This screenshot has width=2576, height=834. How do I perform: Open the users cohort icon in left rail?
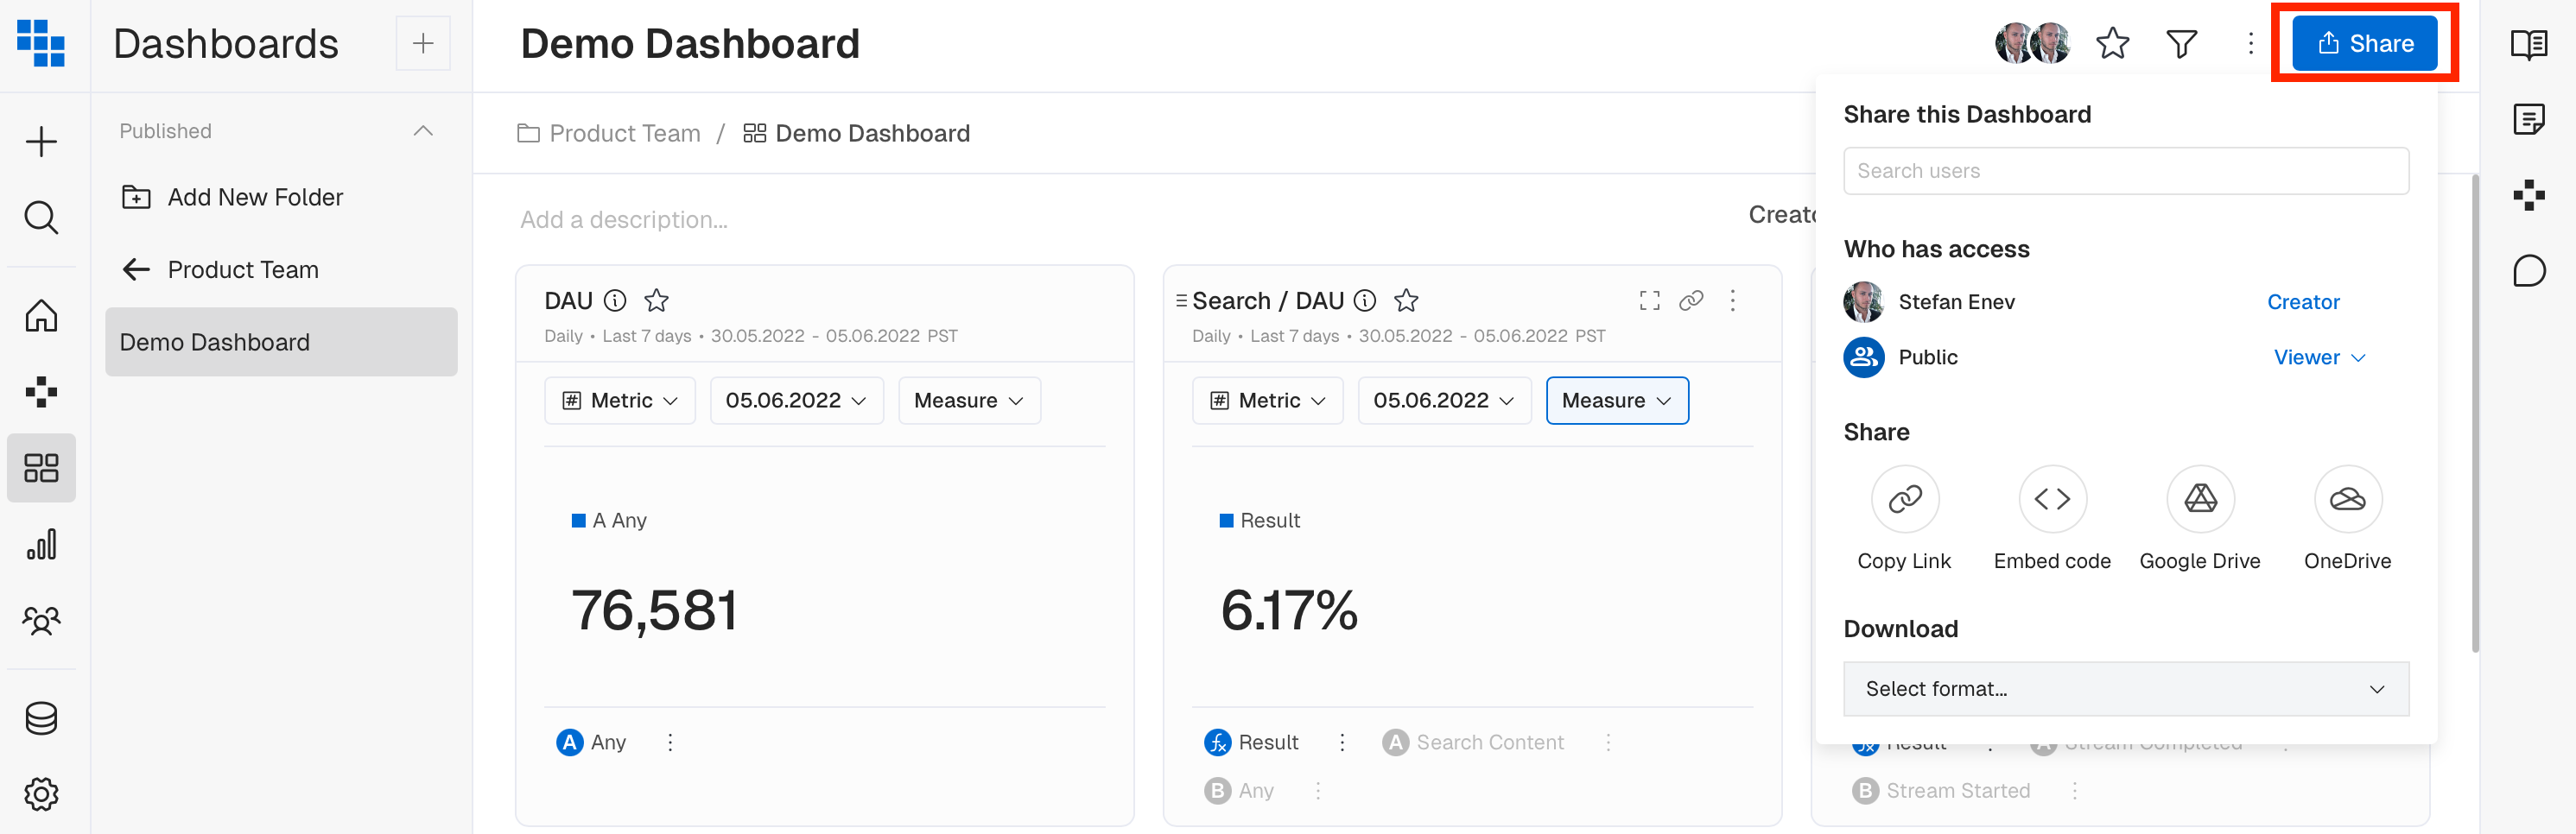[41, 621]
